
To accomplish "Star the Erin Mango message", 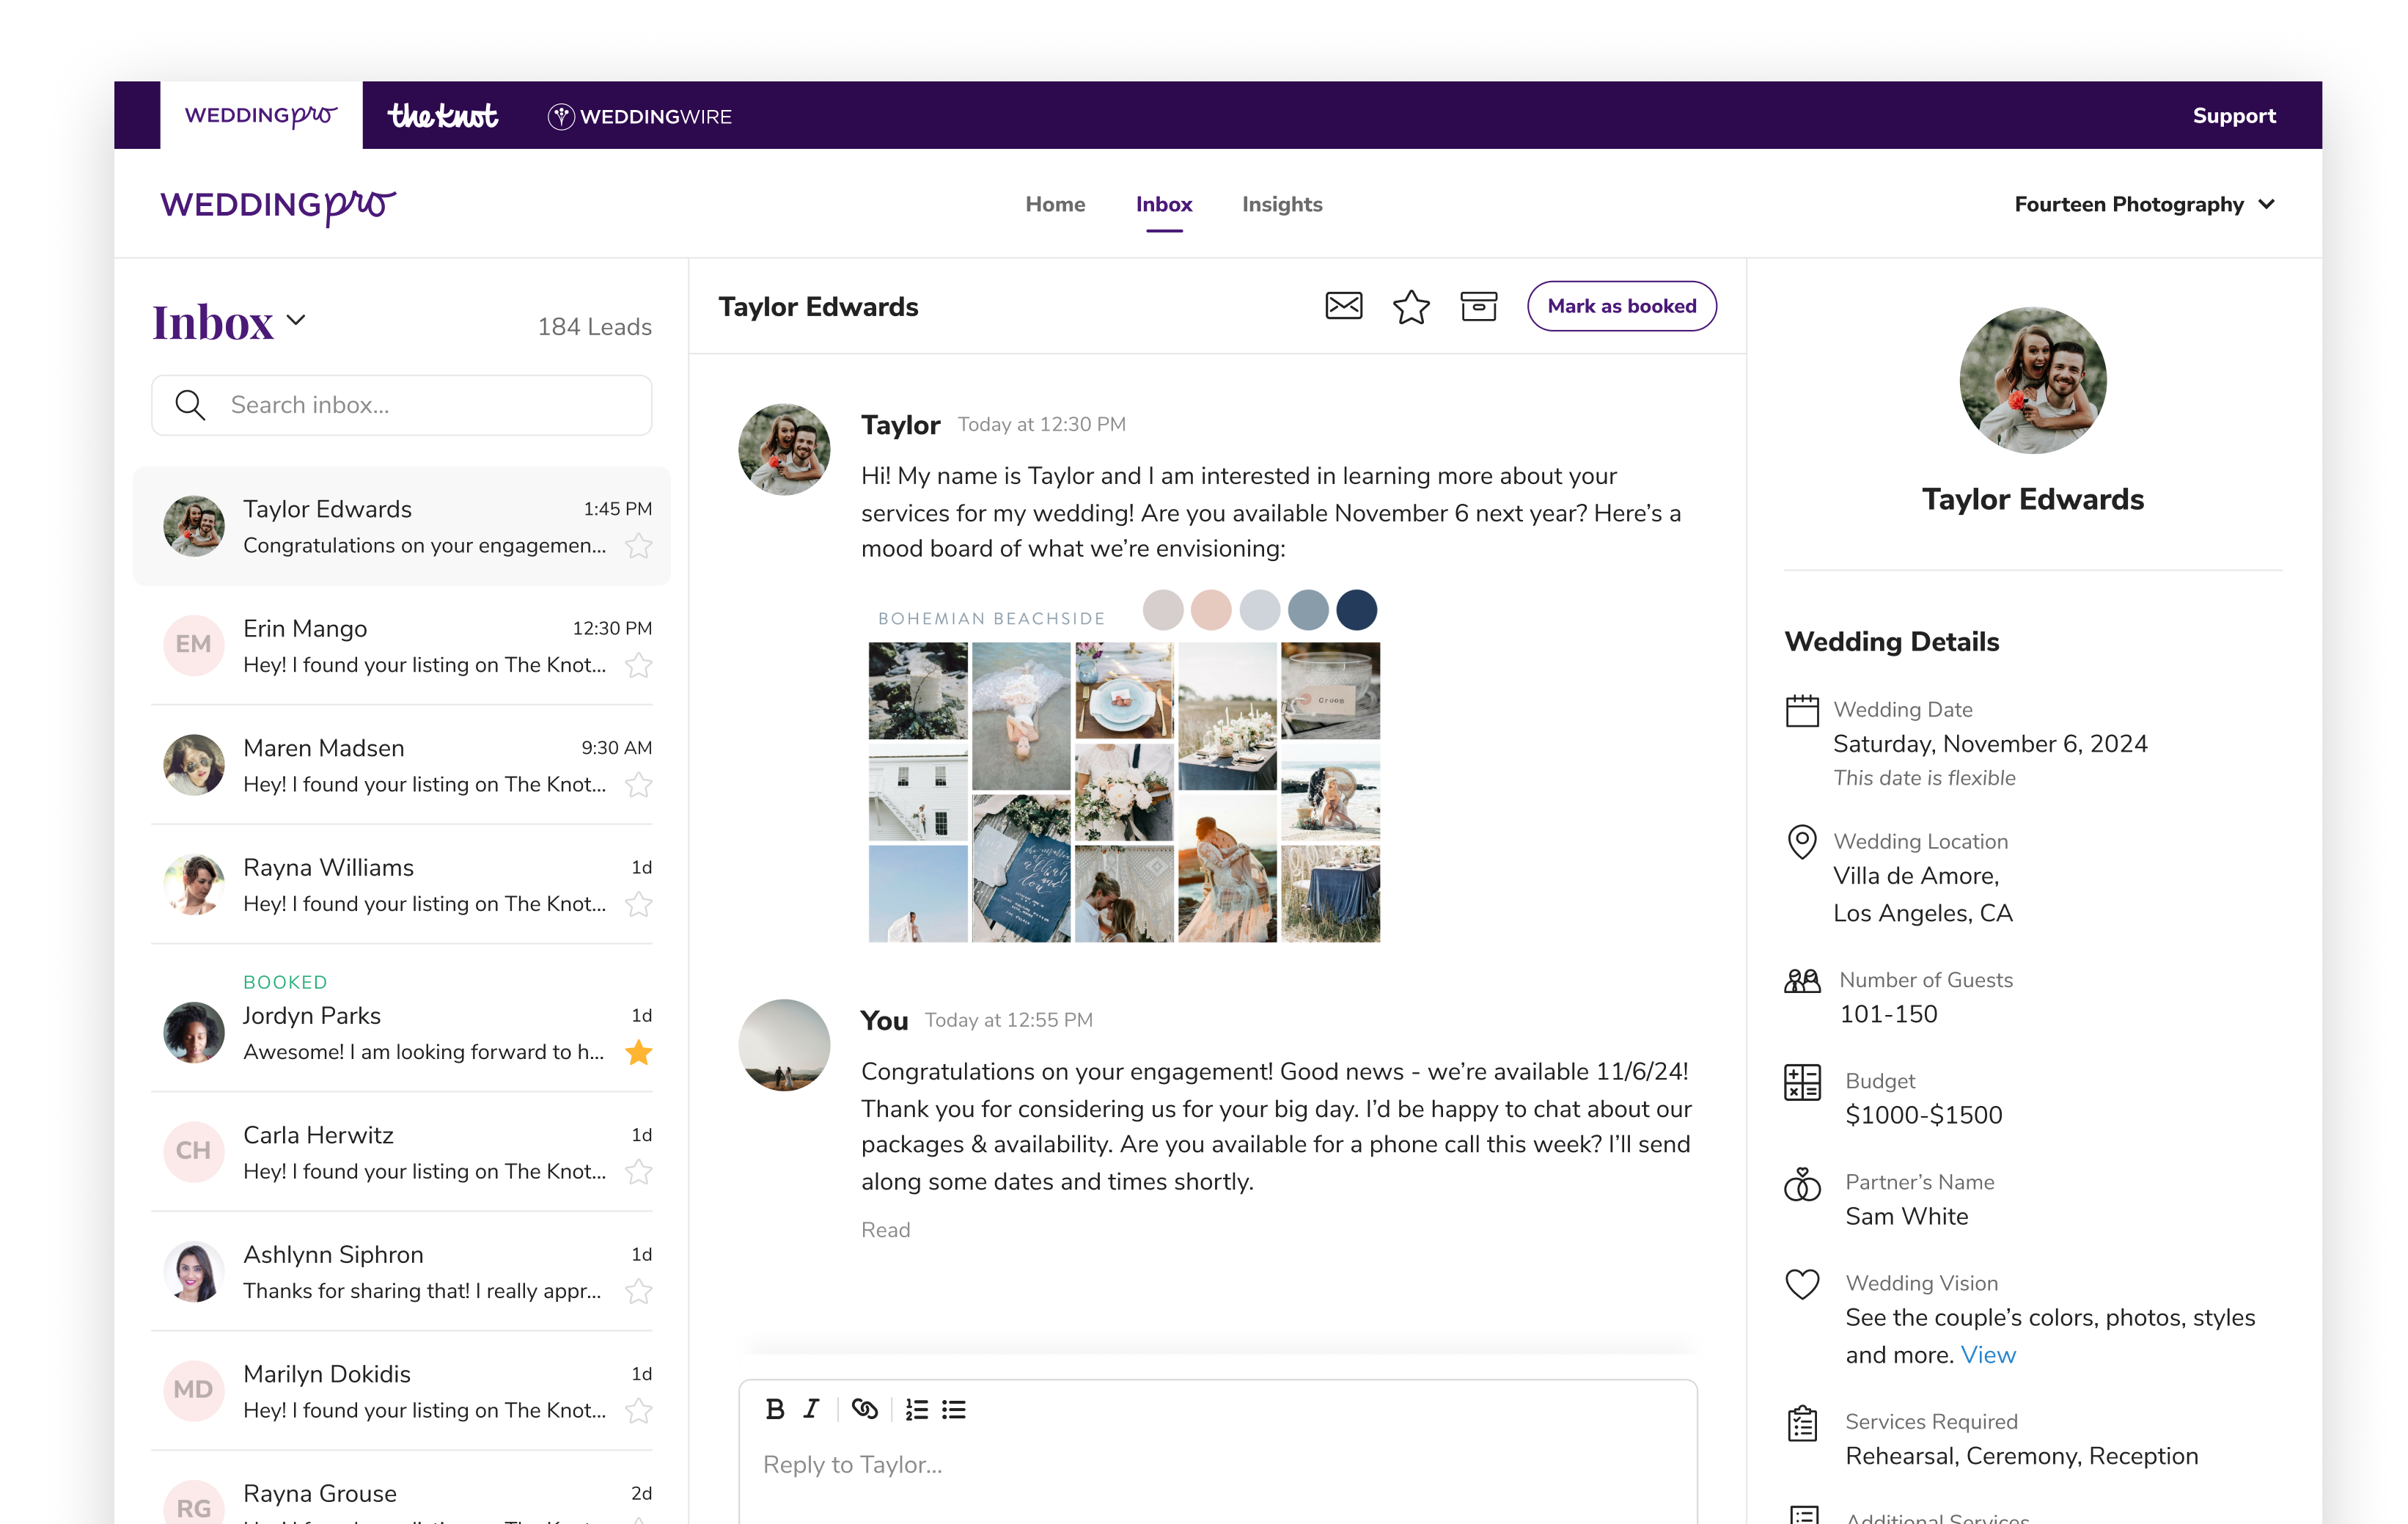I will pos(639,665).
